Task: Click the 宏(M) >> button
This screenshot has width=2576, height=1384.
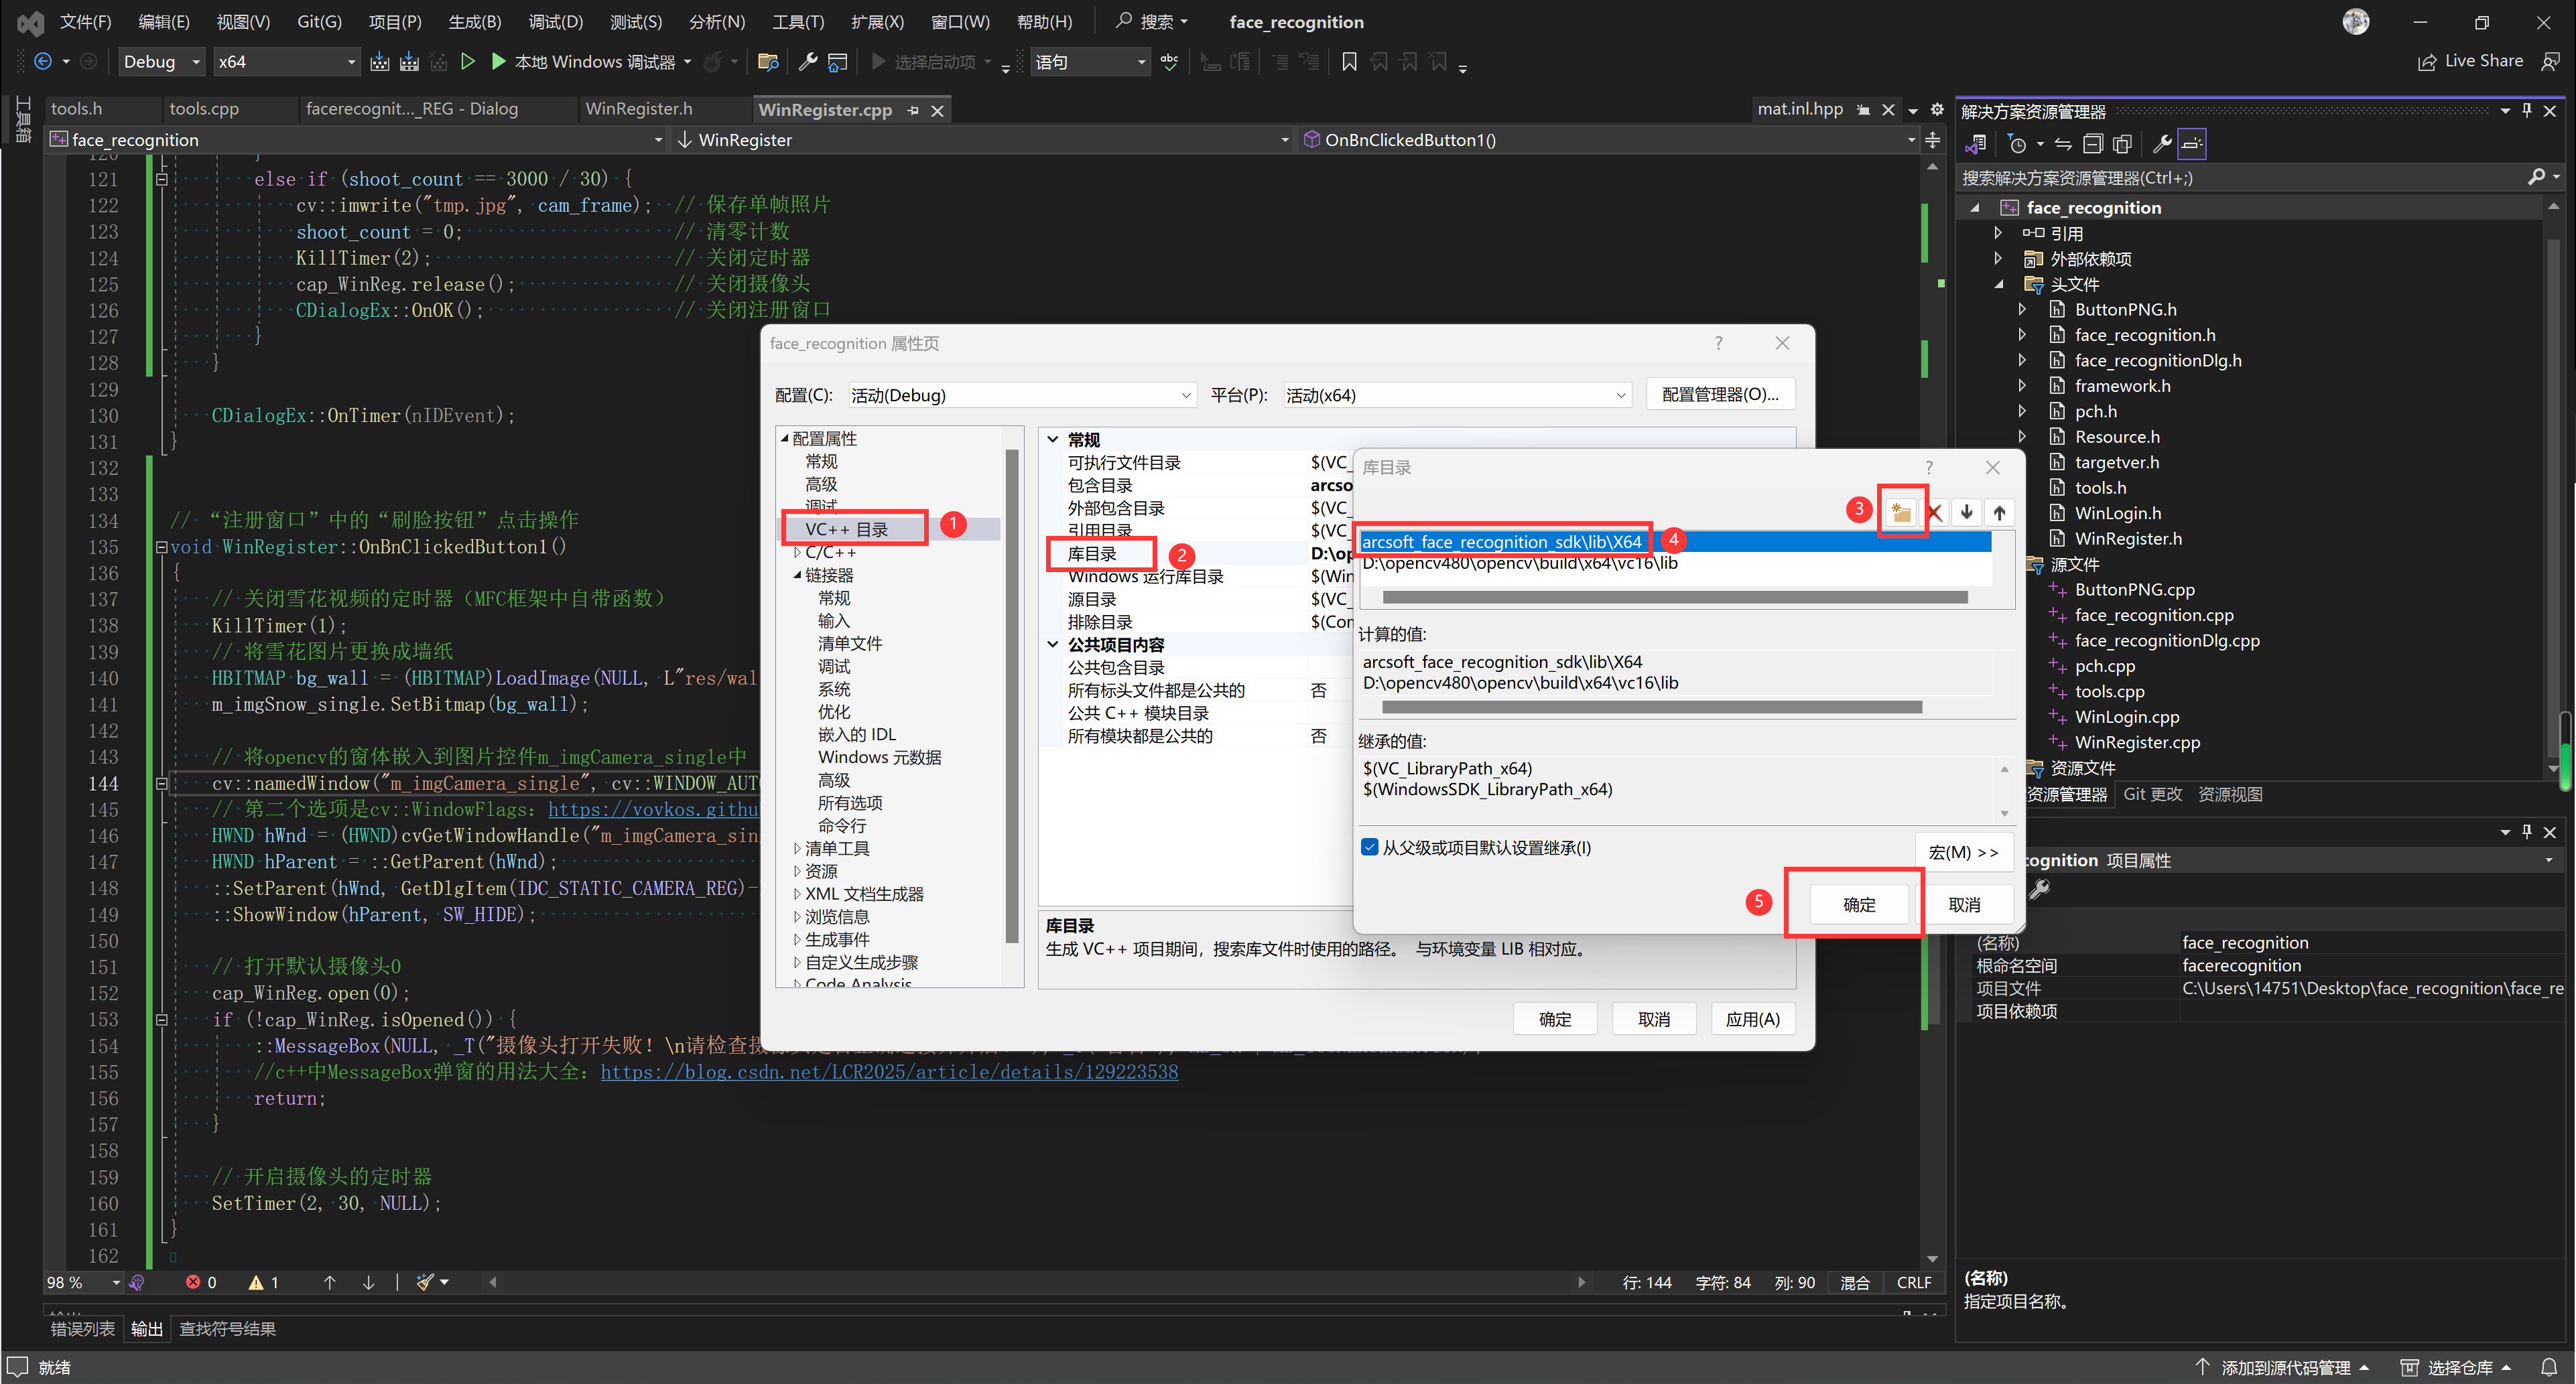Action: pos(1962,852)
